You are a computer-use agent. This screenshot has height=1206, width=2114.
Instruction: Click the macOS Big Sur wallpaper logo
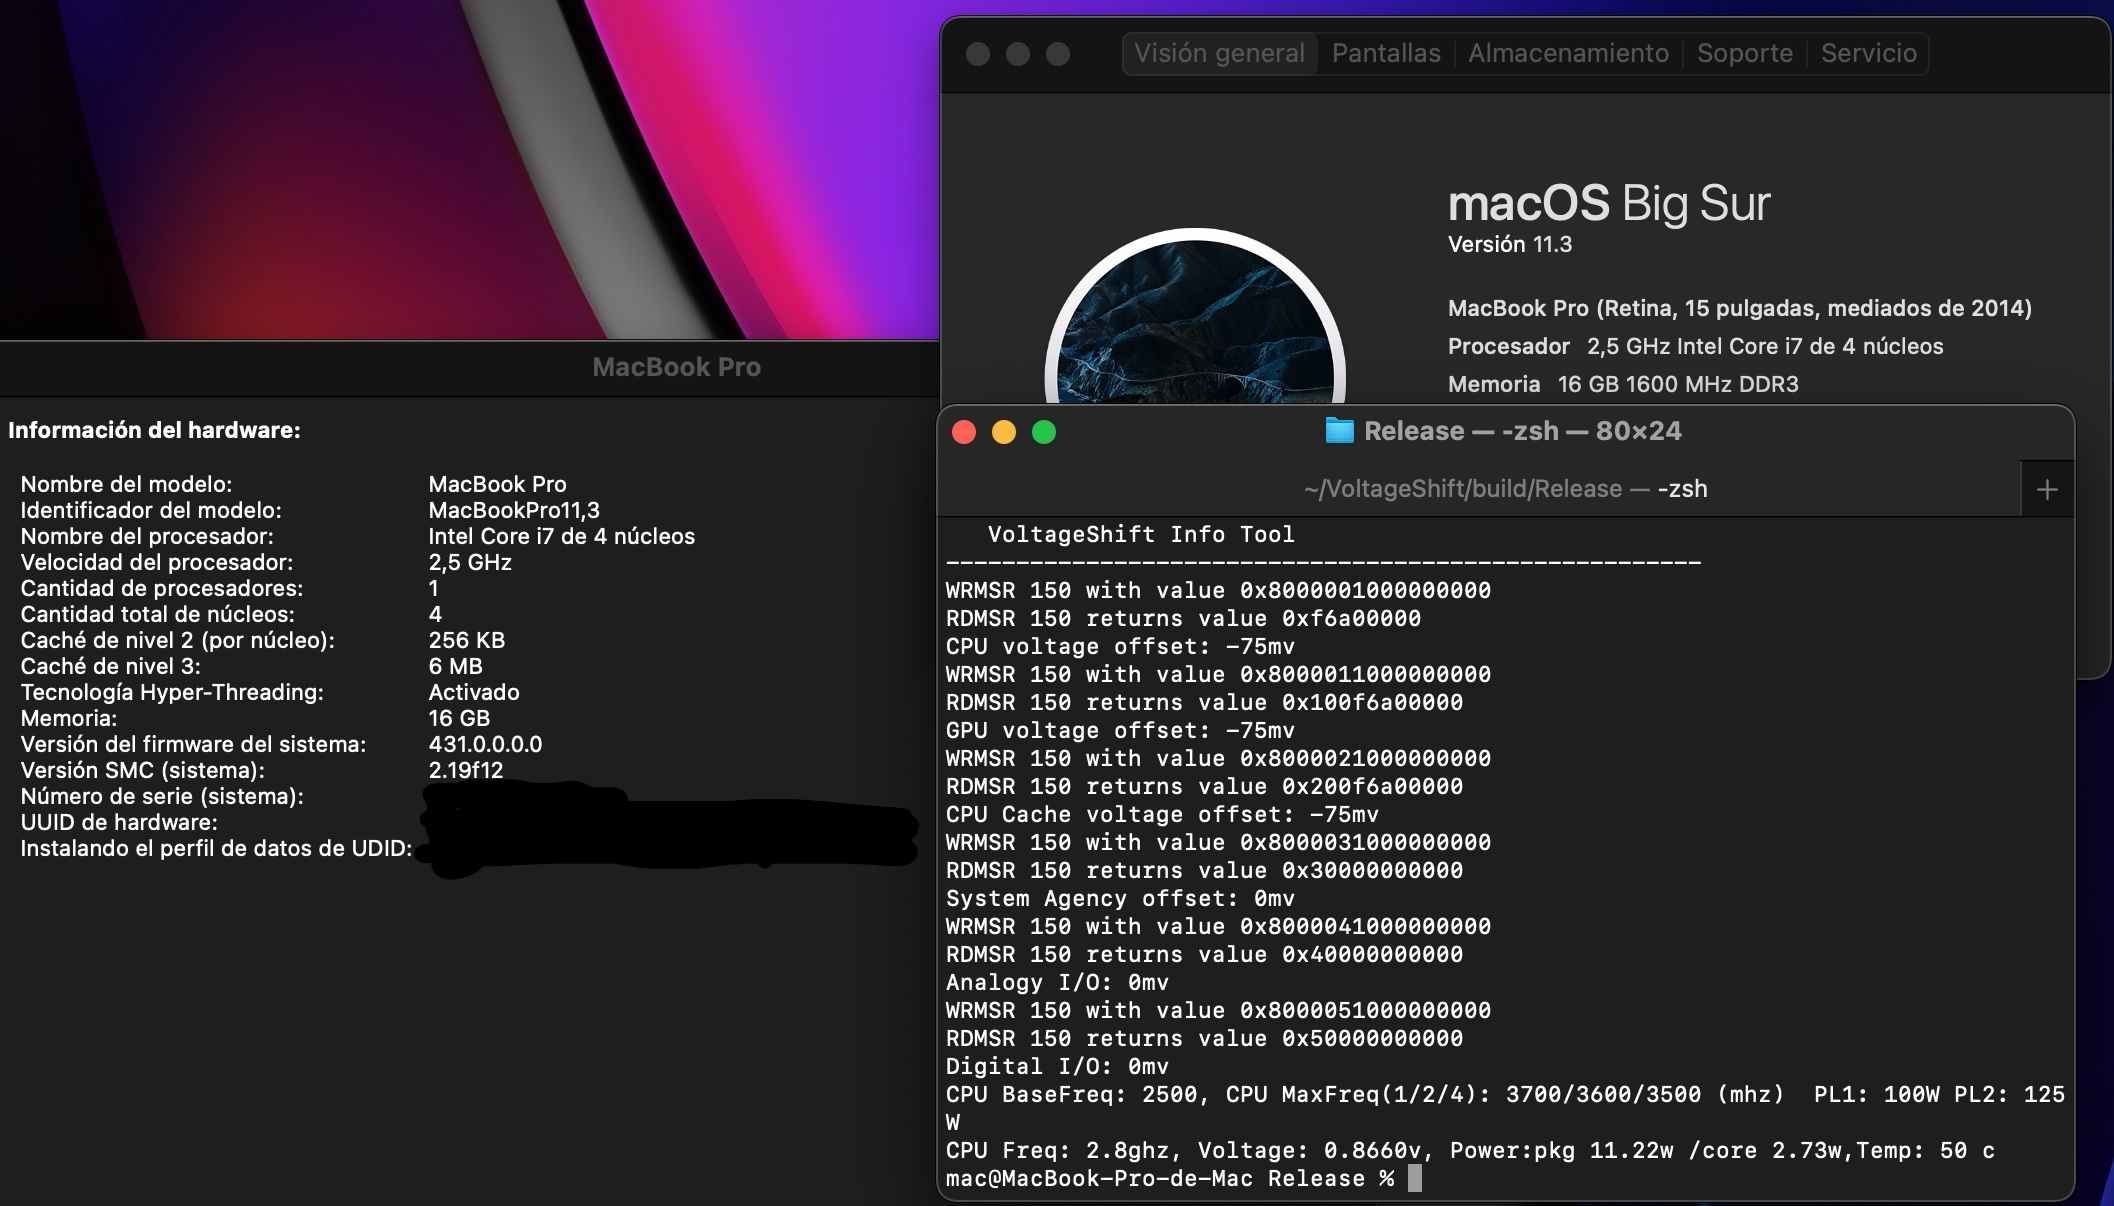click(x=1195, y=318)
